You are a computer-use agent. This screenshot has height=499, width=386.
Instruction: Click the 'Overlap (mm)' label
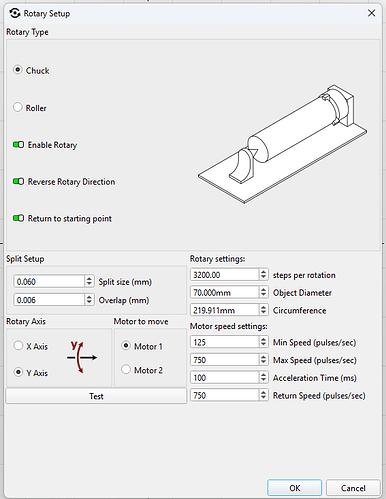coord(124,300)
